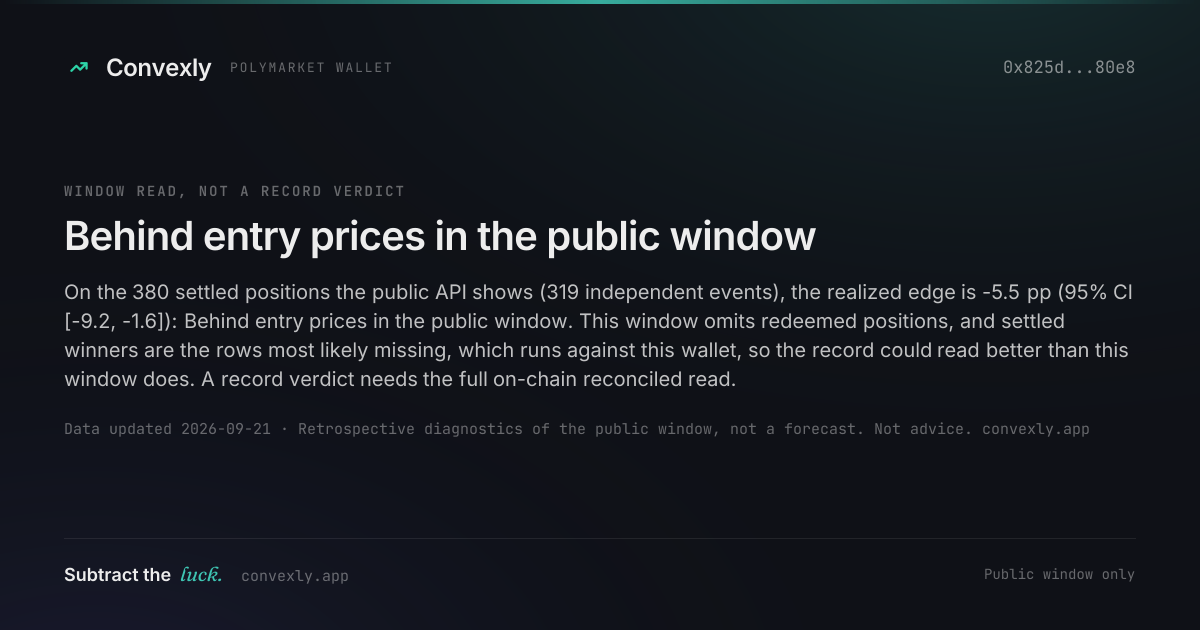The height and width of the screenshot is (630, 1200).
Task: Click the Convexly brand name
Action: point(159,68)
